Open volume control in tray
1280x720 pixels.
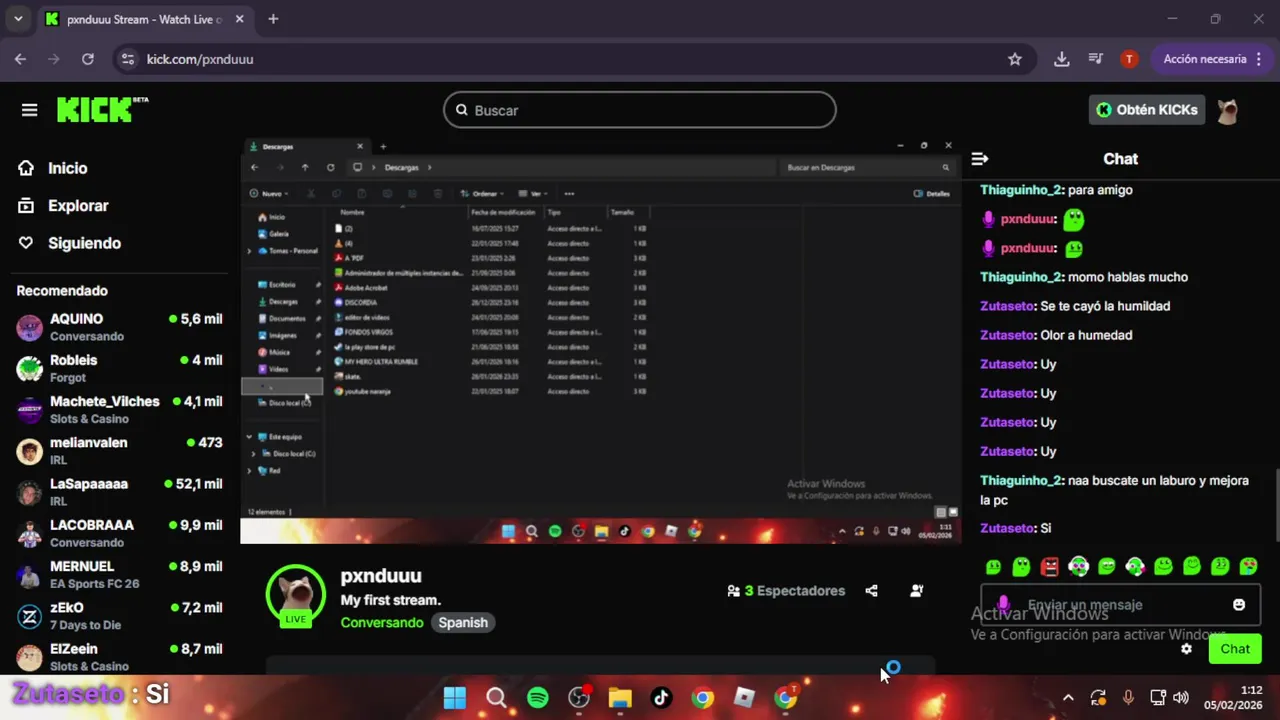coord(1181,698)
